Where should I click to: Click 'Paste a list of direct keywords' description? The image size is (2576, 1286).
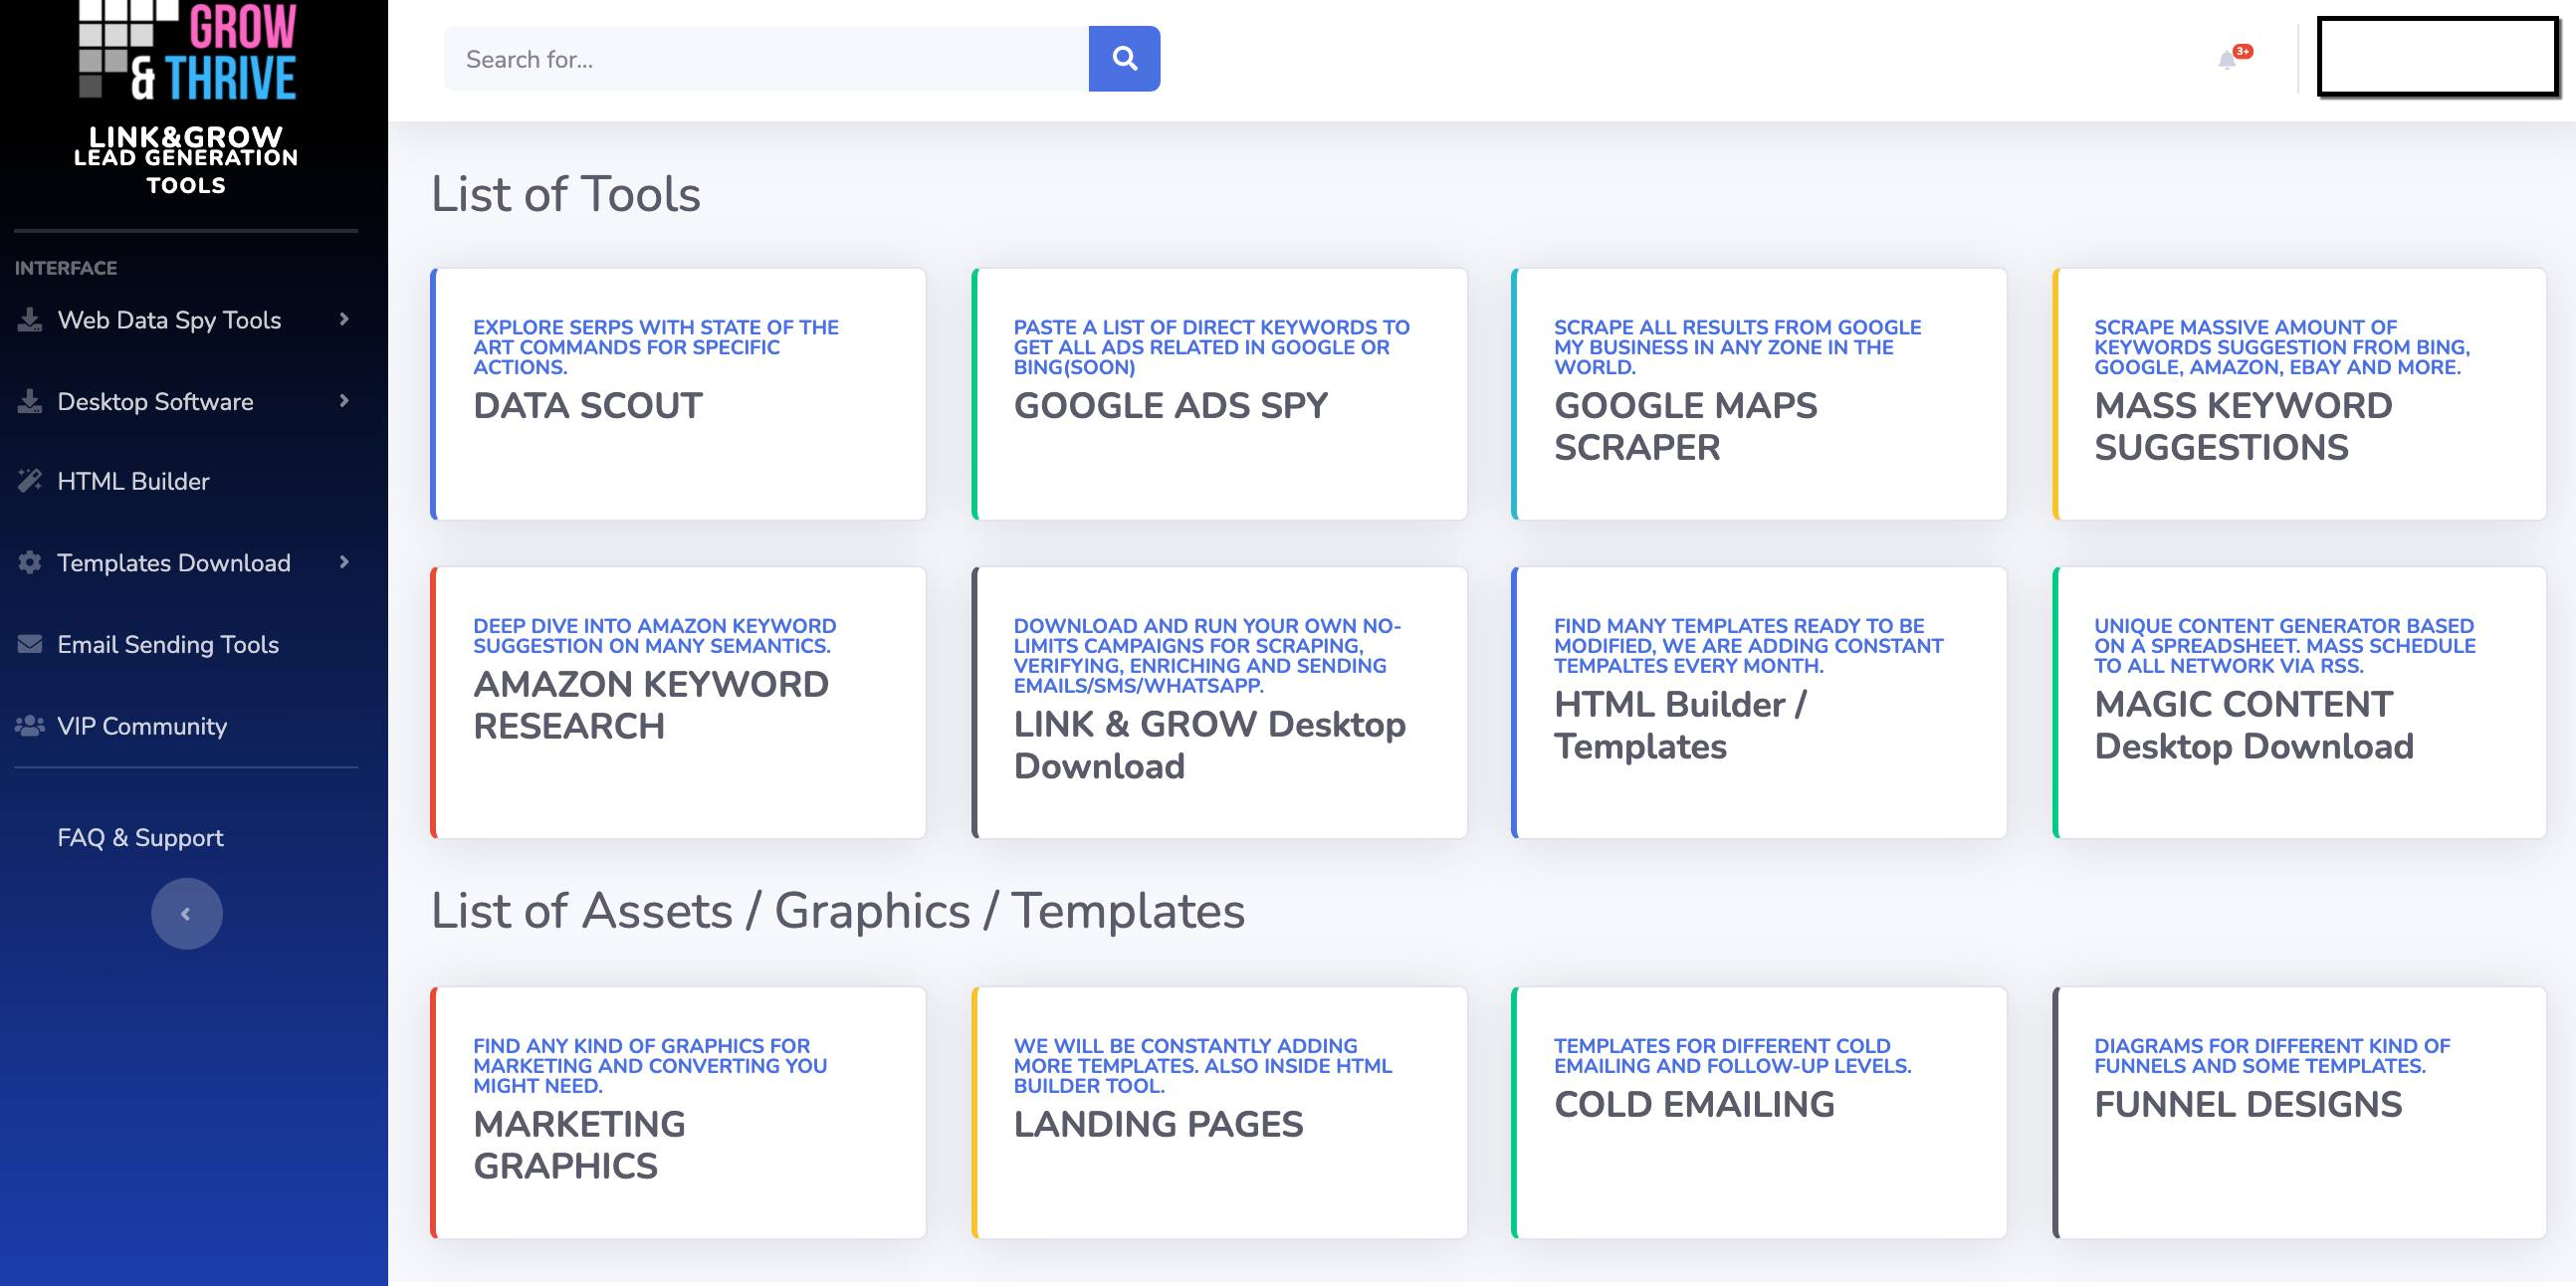(1212, 347)
